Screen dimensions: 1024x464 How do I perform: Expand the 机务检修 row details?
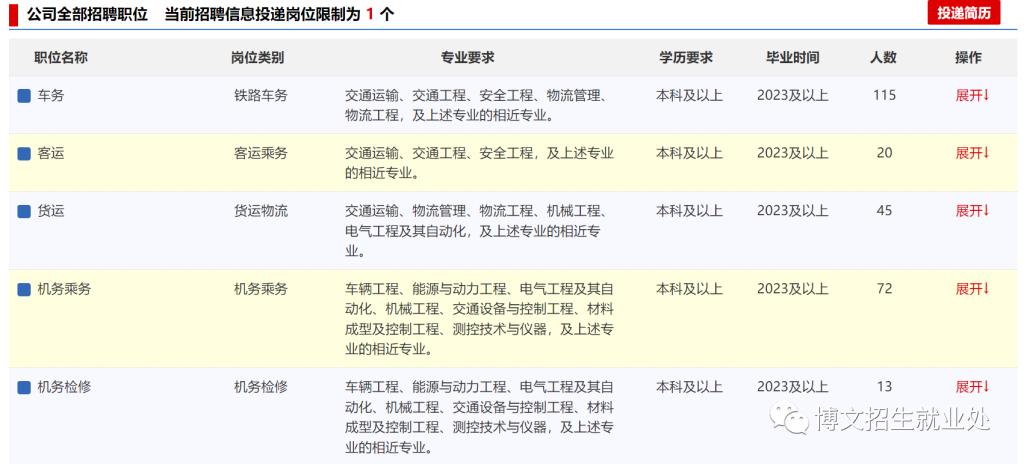(971, 387)
